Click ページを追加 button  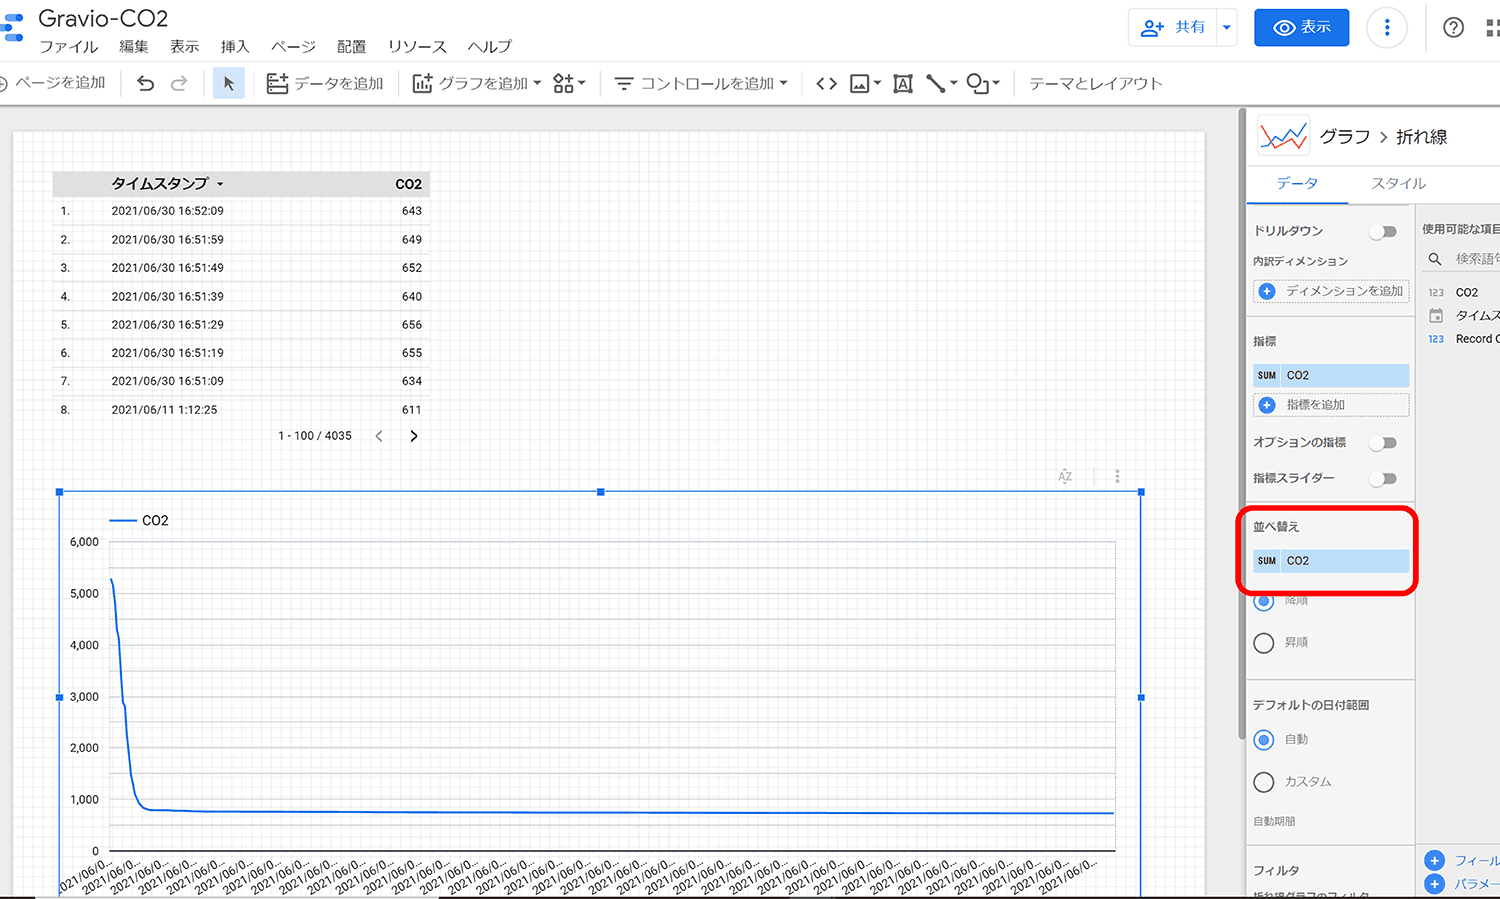click(x=52, y=83)
